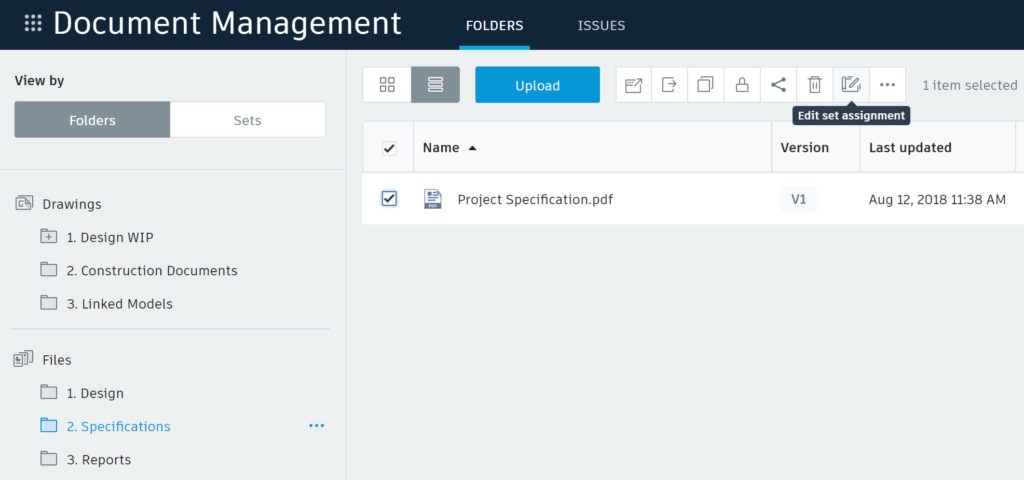Image resolution: width=1024 pixels, height=480 pixels.
Task: Switch to the ISSUES tab
Action: (601, 25)
